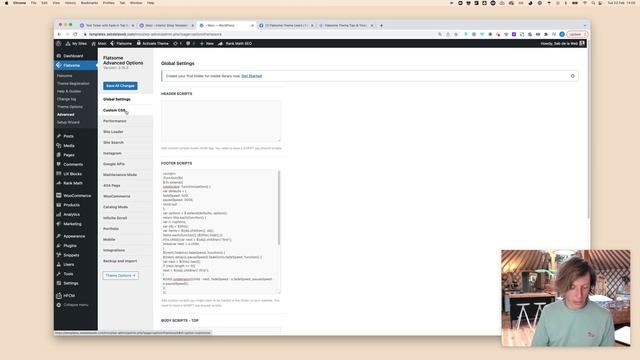Switch to Site Loader section
The width and height of the screenshot is (640, 360).
pyautogui.click(x=125, y=132)
